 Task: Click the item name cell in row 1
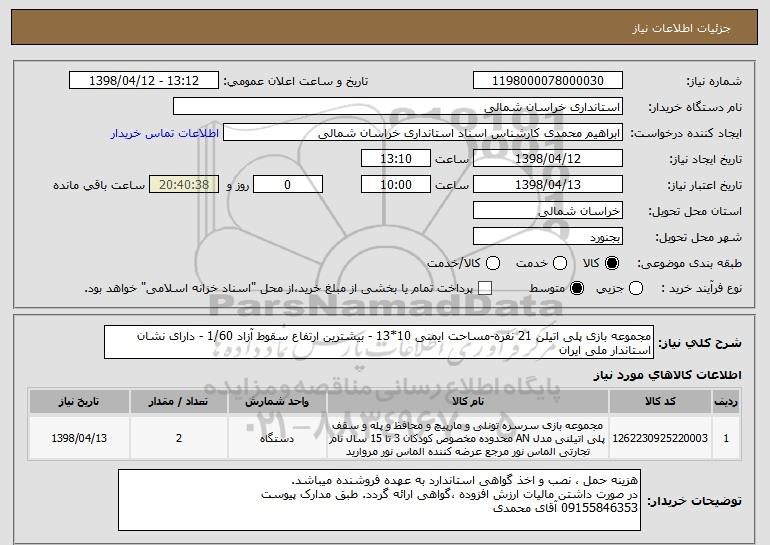(x=468, y=438)
